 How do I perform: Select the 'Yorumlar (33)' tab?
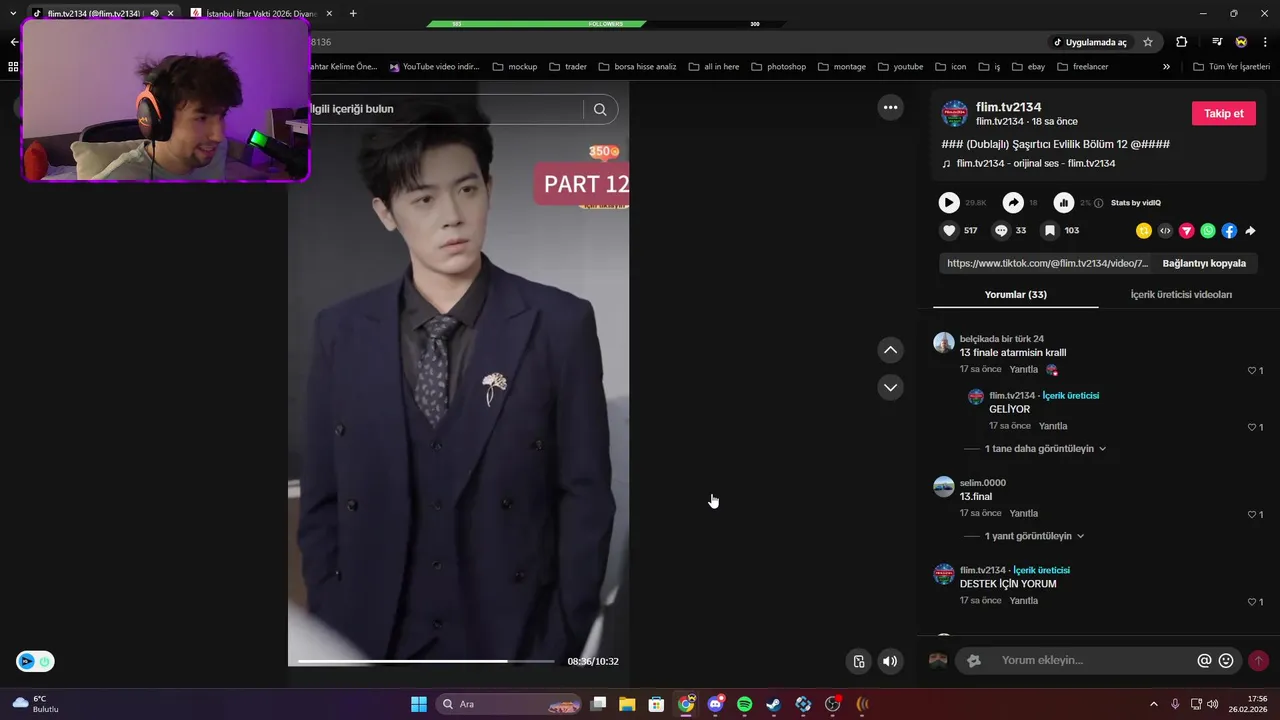1015,295
